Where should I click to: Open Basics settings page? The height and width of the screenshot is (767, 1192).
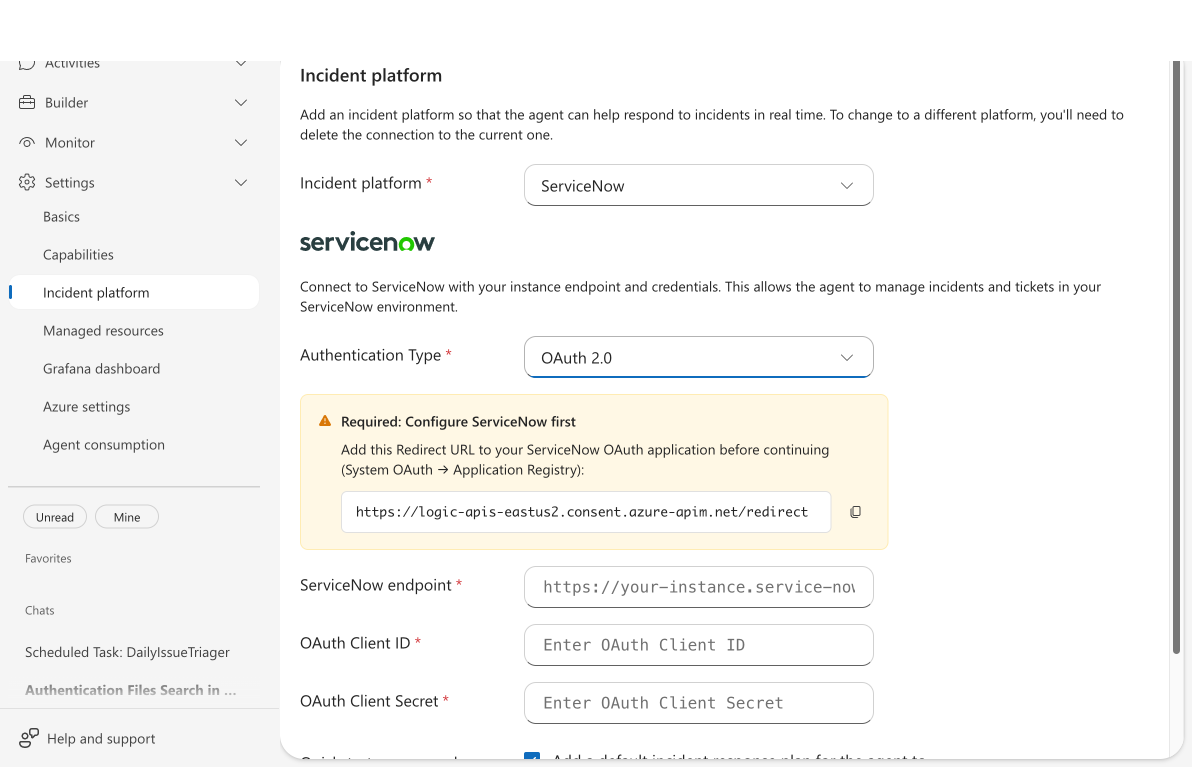61,217
